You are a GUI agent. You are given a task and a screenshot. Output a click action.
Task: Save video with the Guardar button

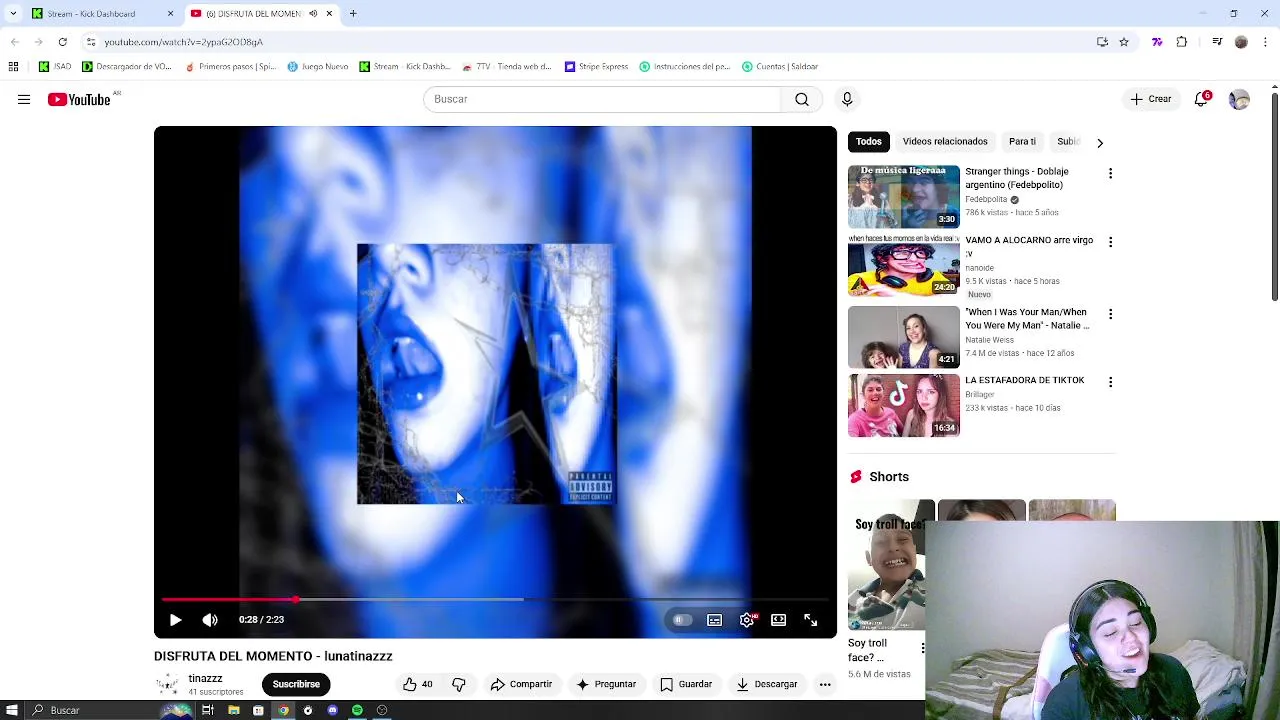coord(686,684)
